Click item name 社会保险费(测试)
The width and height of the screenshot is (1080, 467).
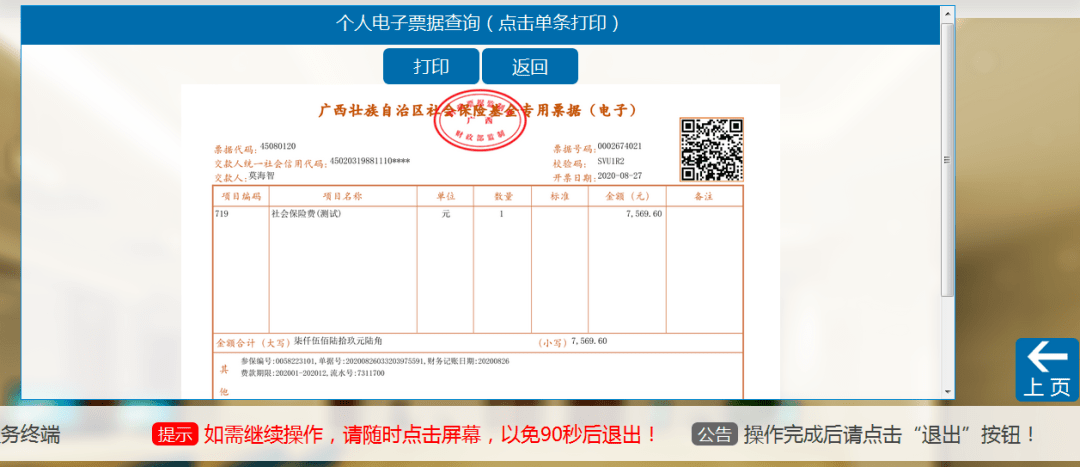[x=307, y=214]
